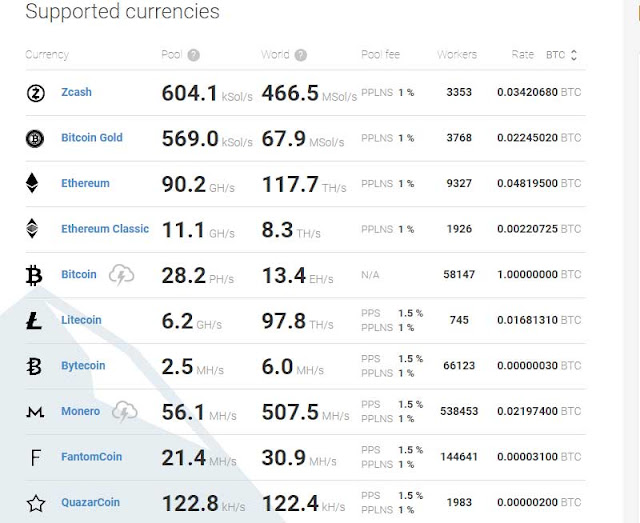Click the FantomCoin F logo icon

tap(36, 458)
